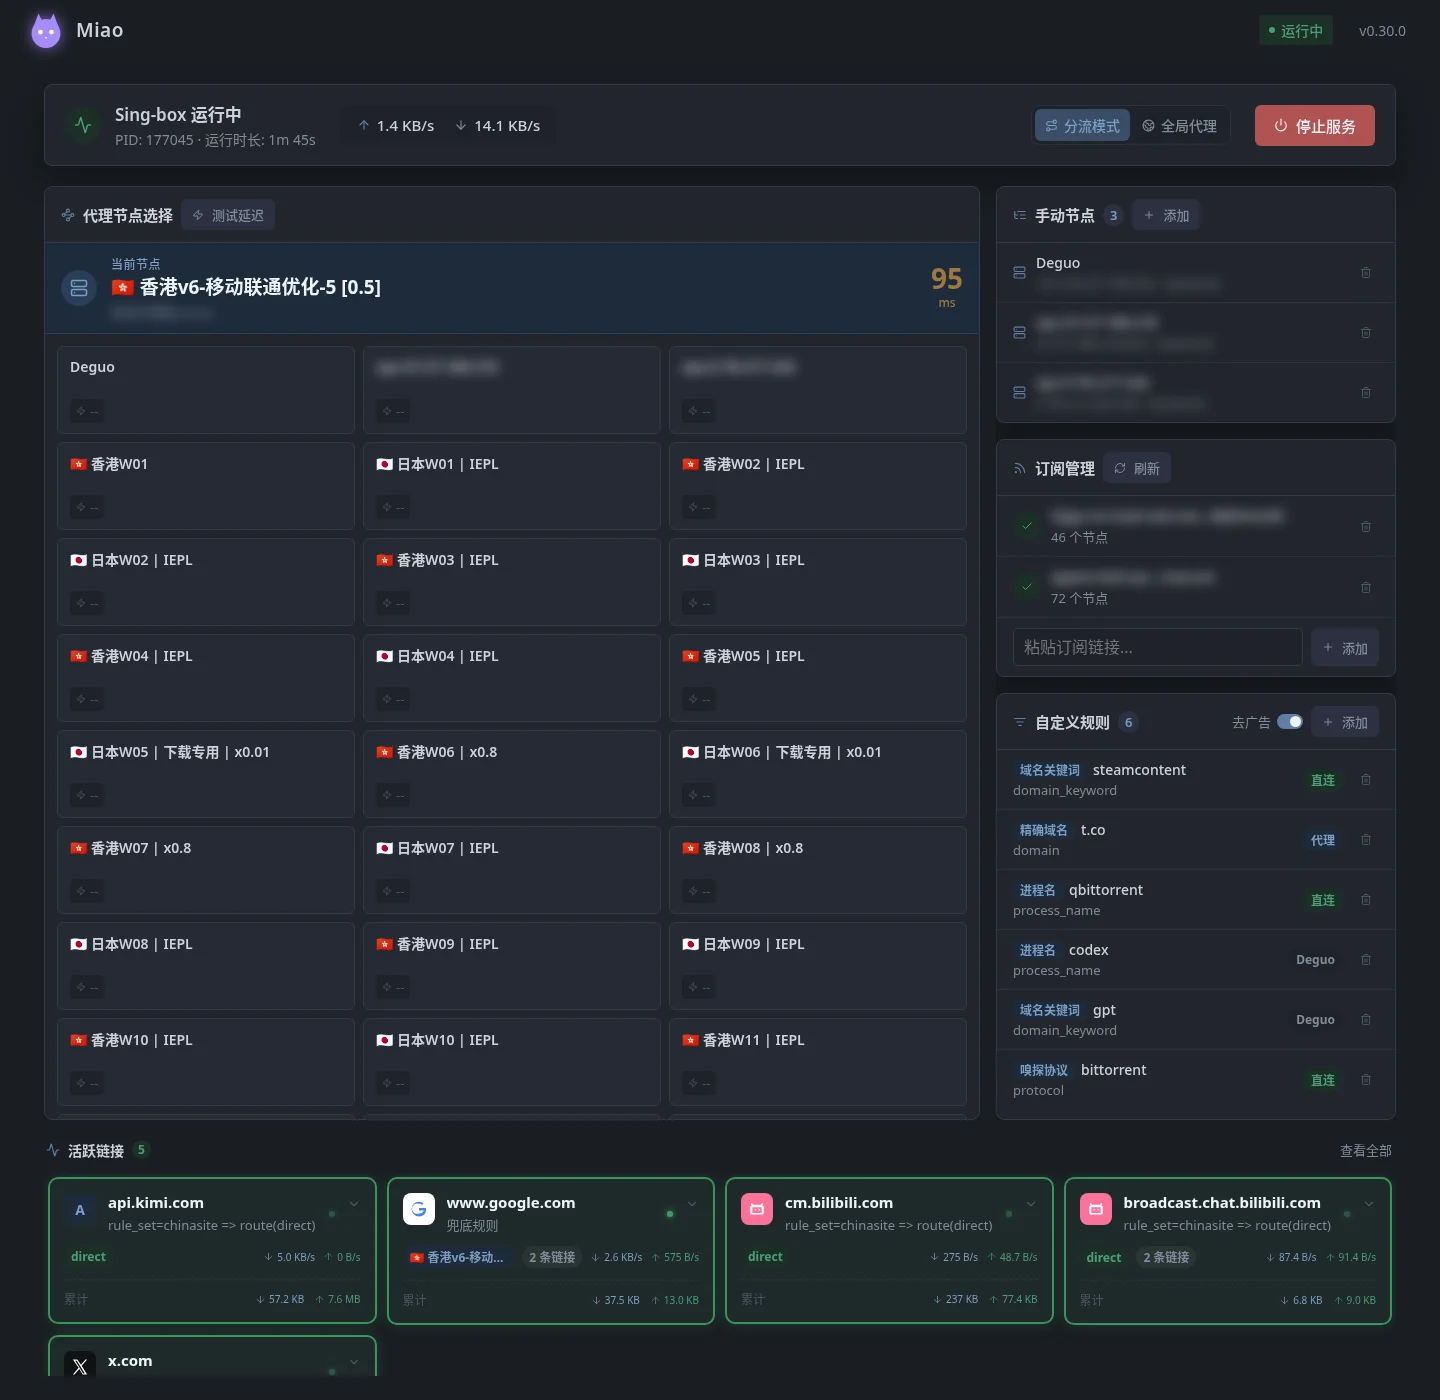The image size is (1440, 1400).
Task: Click the v0.30.0 version label
Action: click(1382, 31)
